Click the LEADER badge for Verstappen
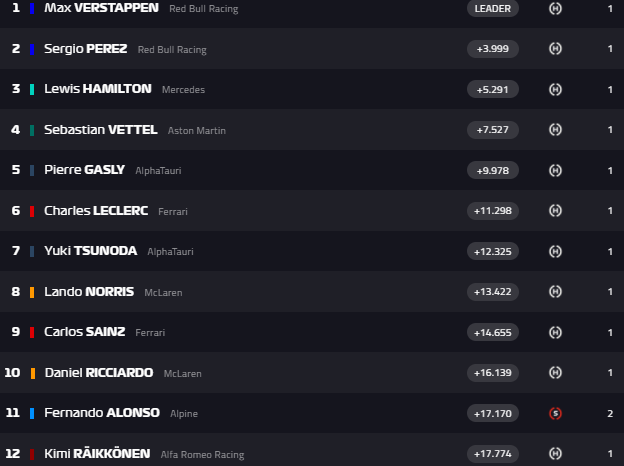This screenshot has height=466, width=624. pos(493,8)
